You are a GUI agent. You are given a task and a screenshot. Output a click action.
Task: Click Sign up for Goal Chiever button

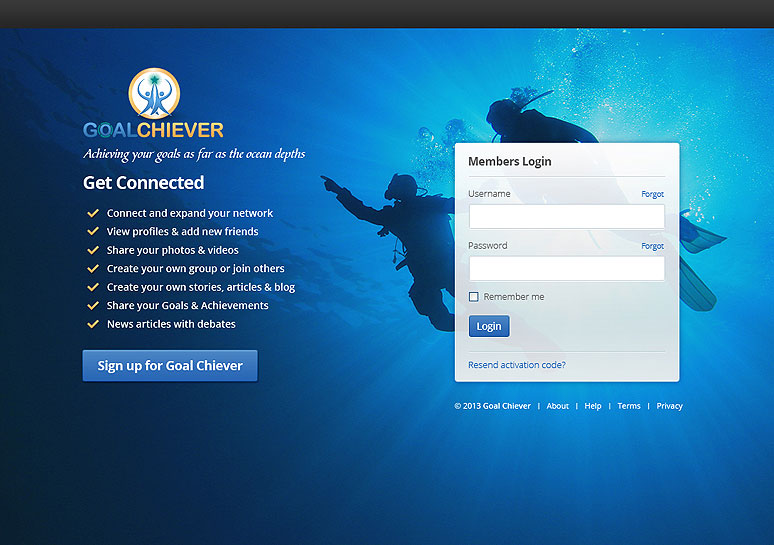point(170,366)
